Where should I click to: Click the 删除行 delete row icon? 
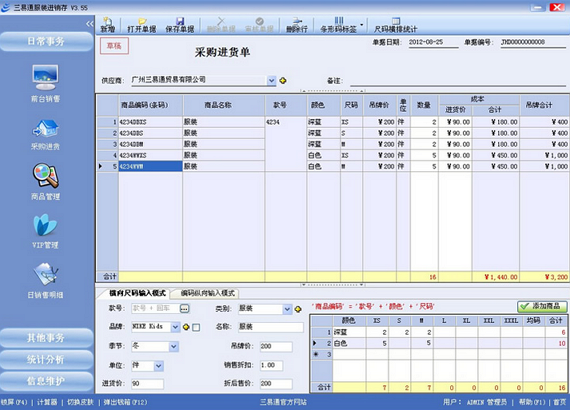pyautogui.click(x=297, y=25)
